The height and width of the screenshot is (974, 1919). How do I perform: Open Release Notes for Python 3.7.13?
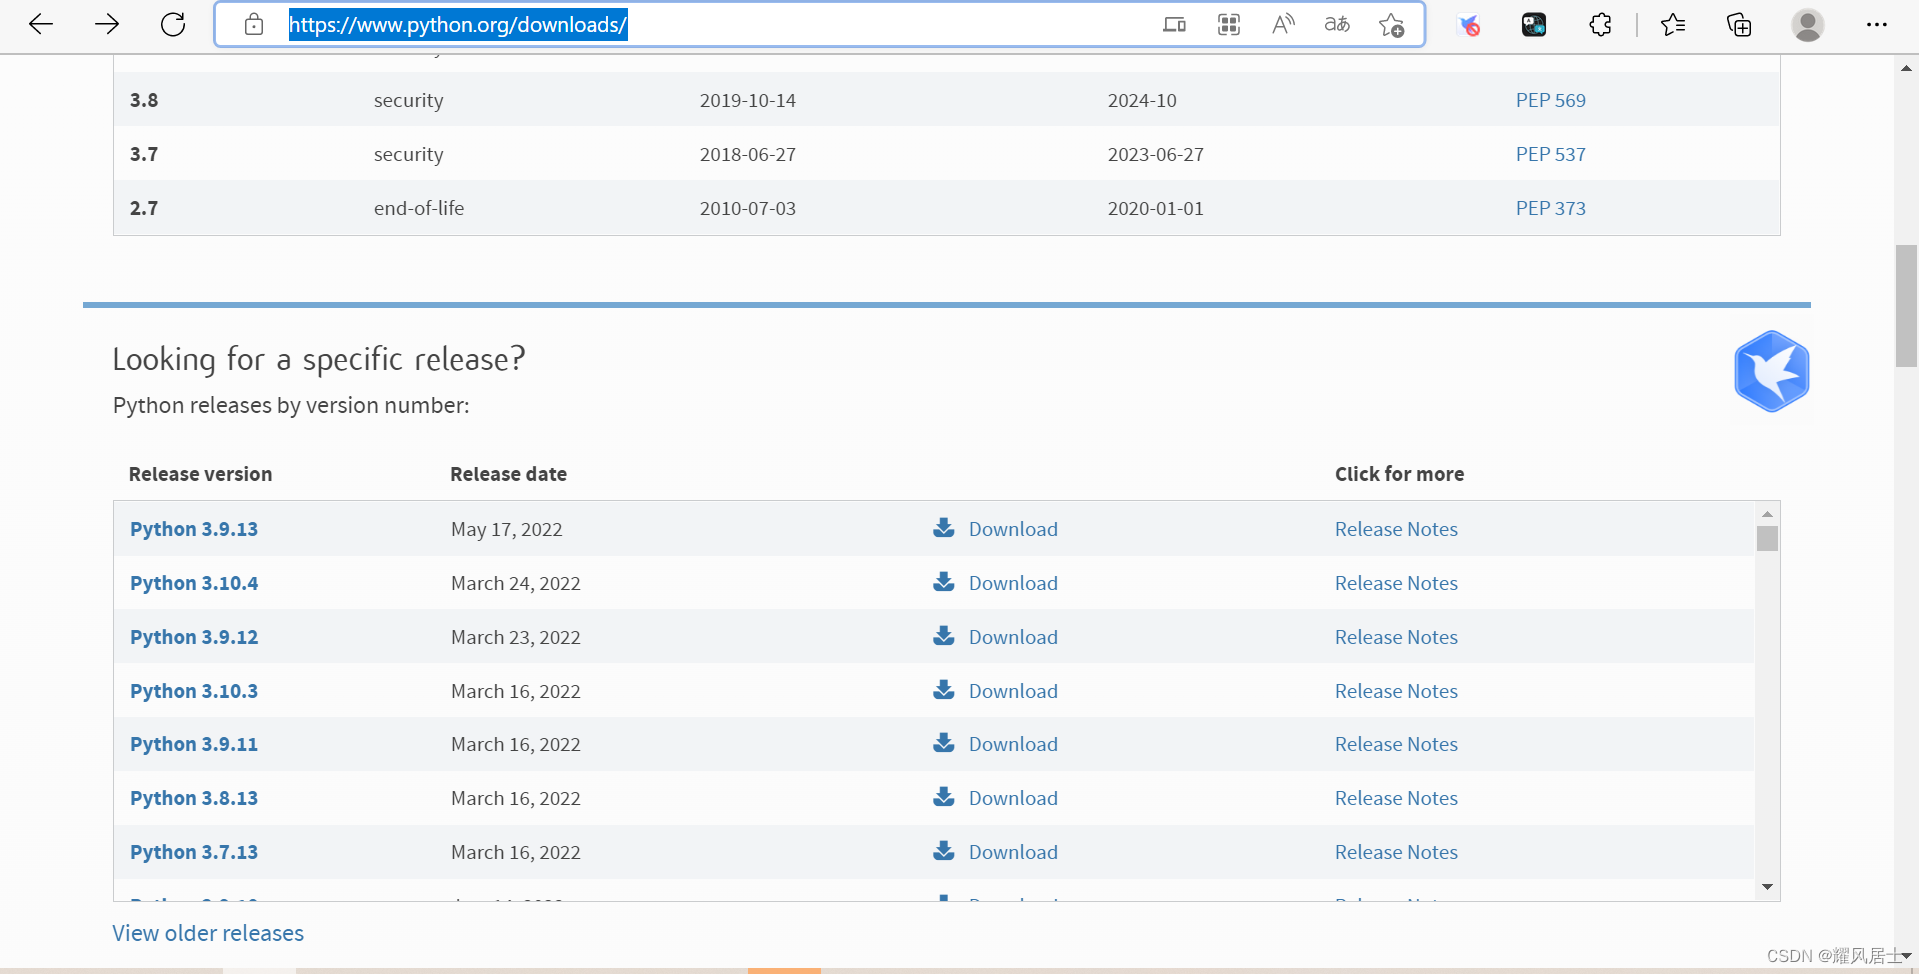point(1396,852)
